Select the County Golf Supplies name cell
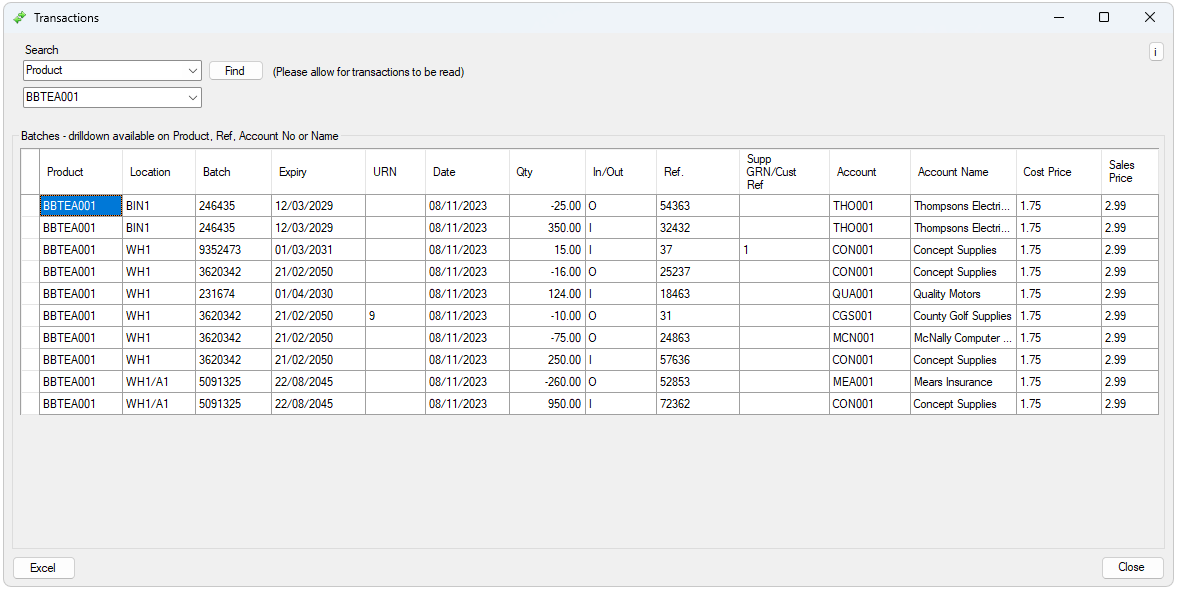The width and height of the screenshot is (1178, 591). click(x=961, y=316)
